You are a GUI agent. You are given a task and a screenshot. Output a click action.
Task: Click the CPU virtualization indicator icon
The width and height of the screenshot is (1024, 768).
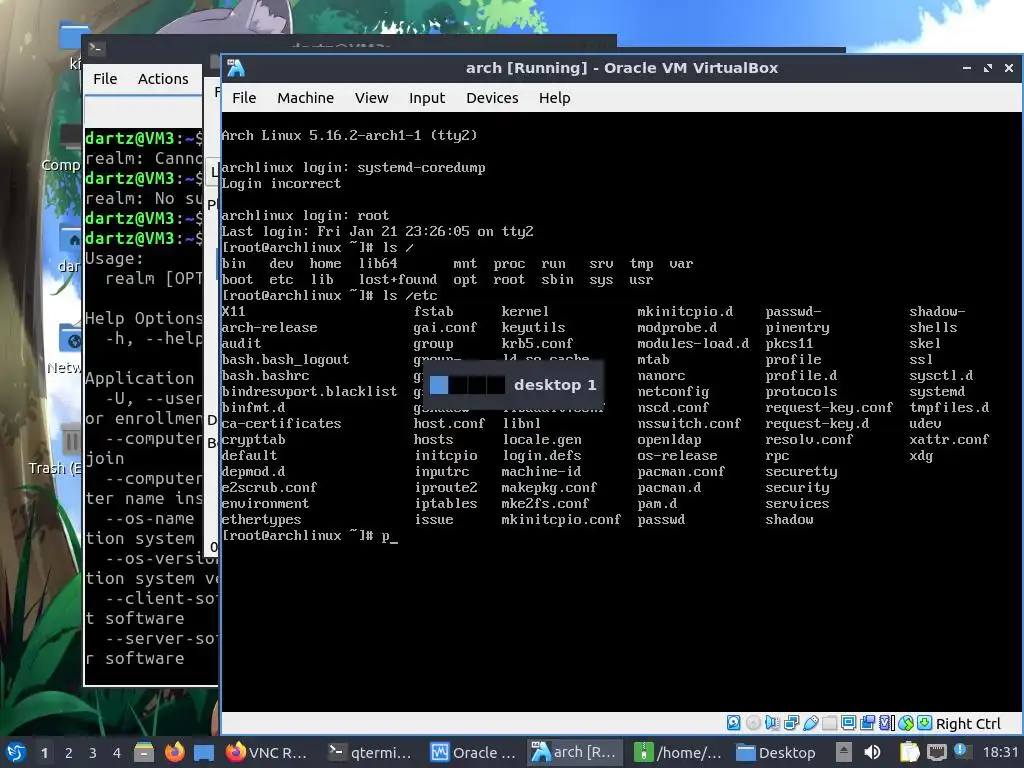886,723
